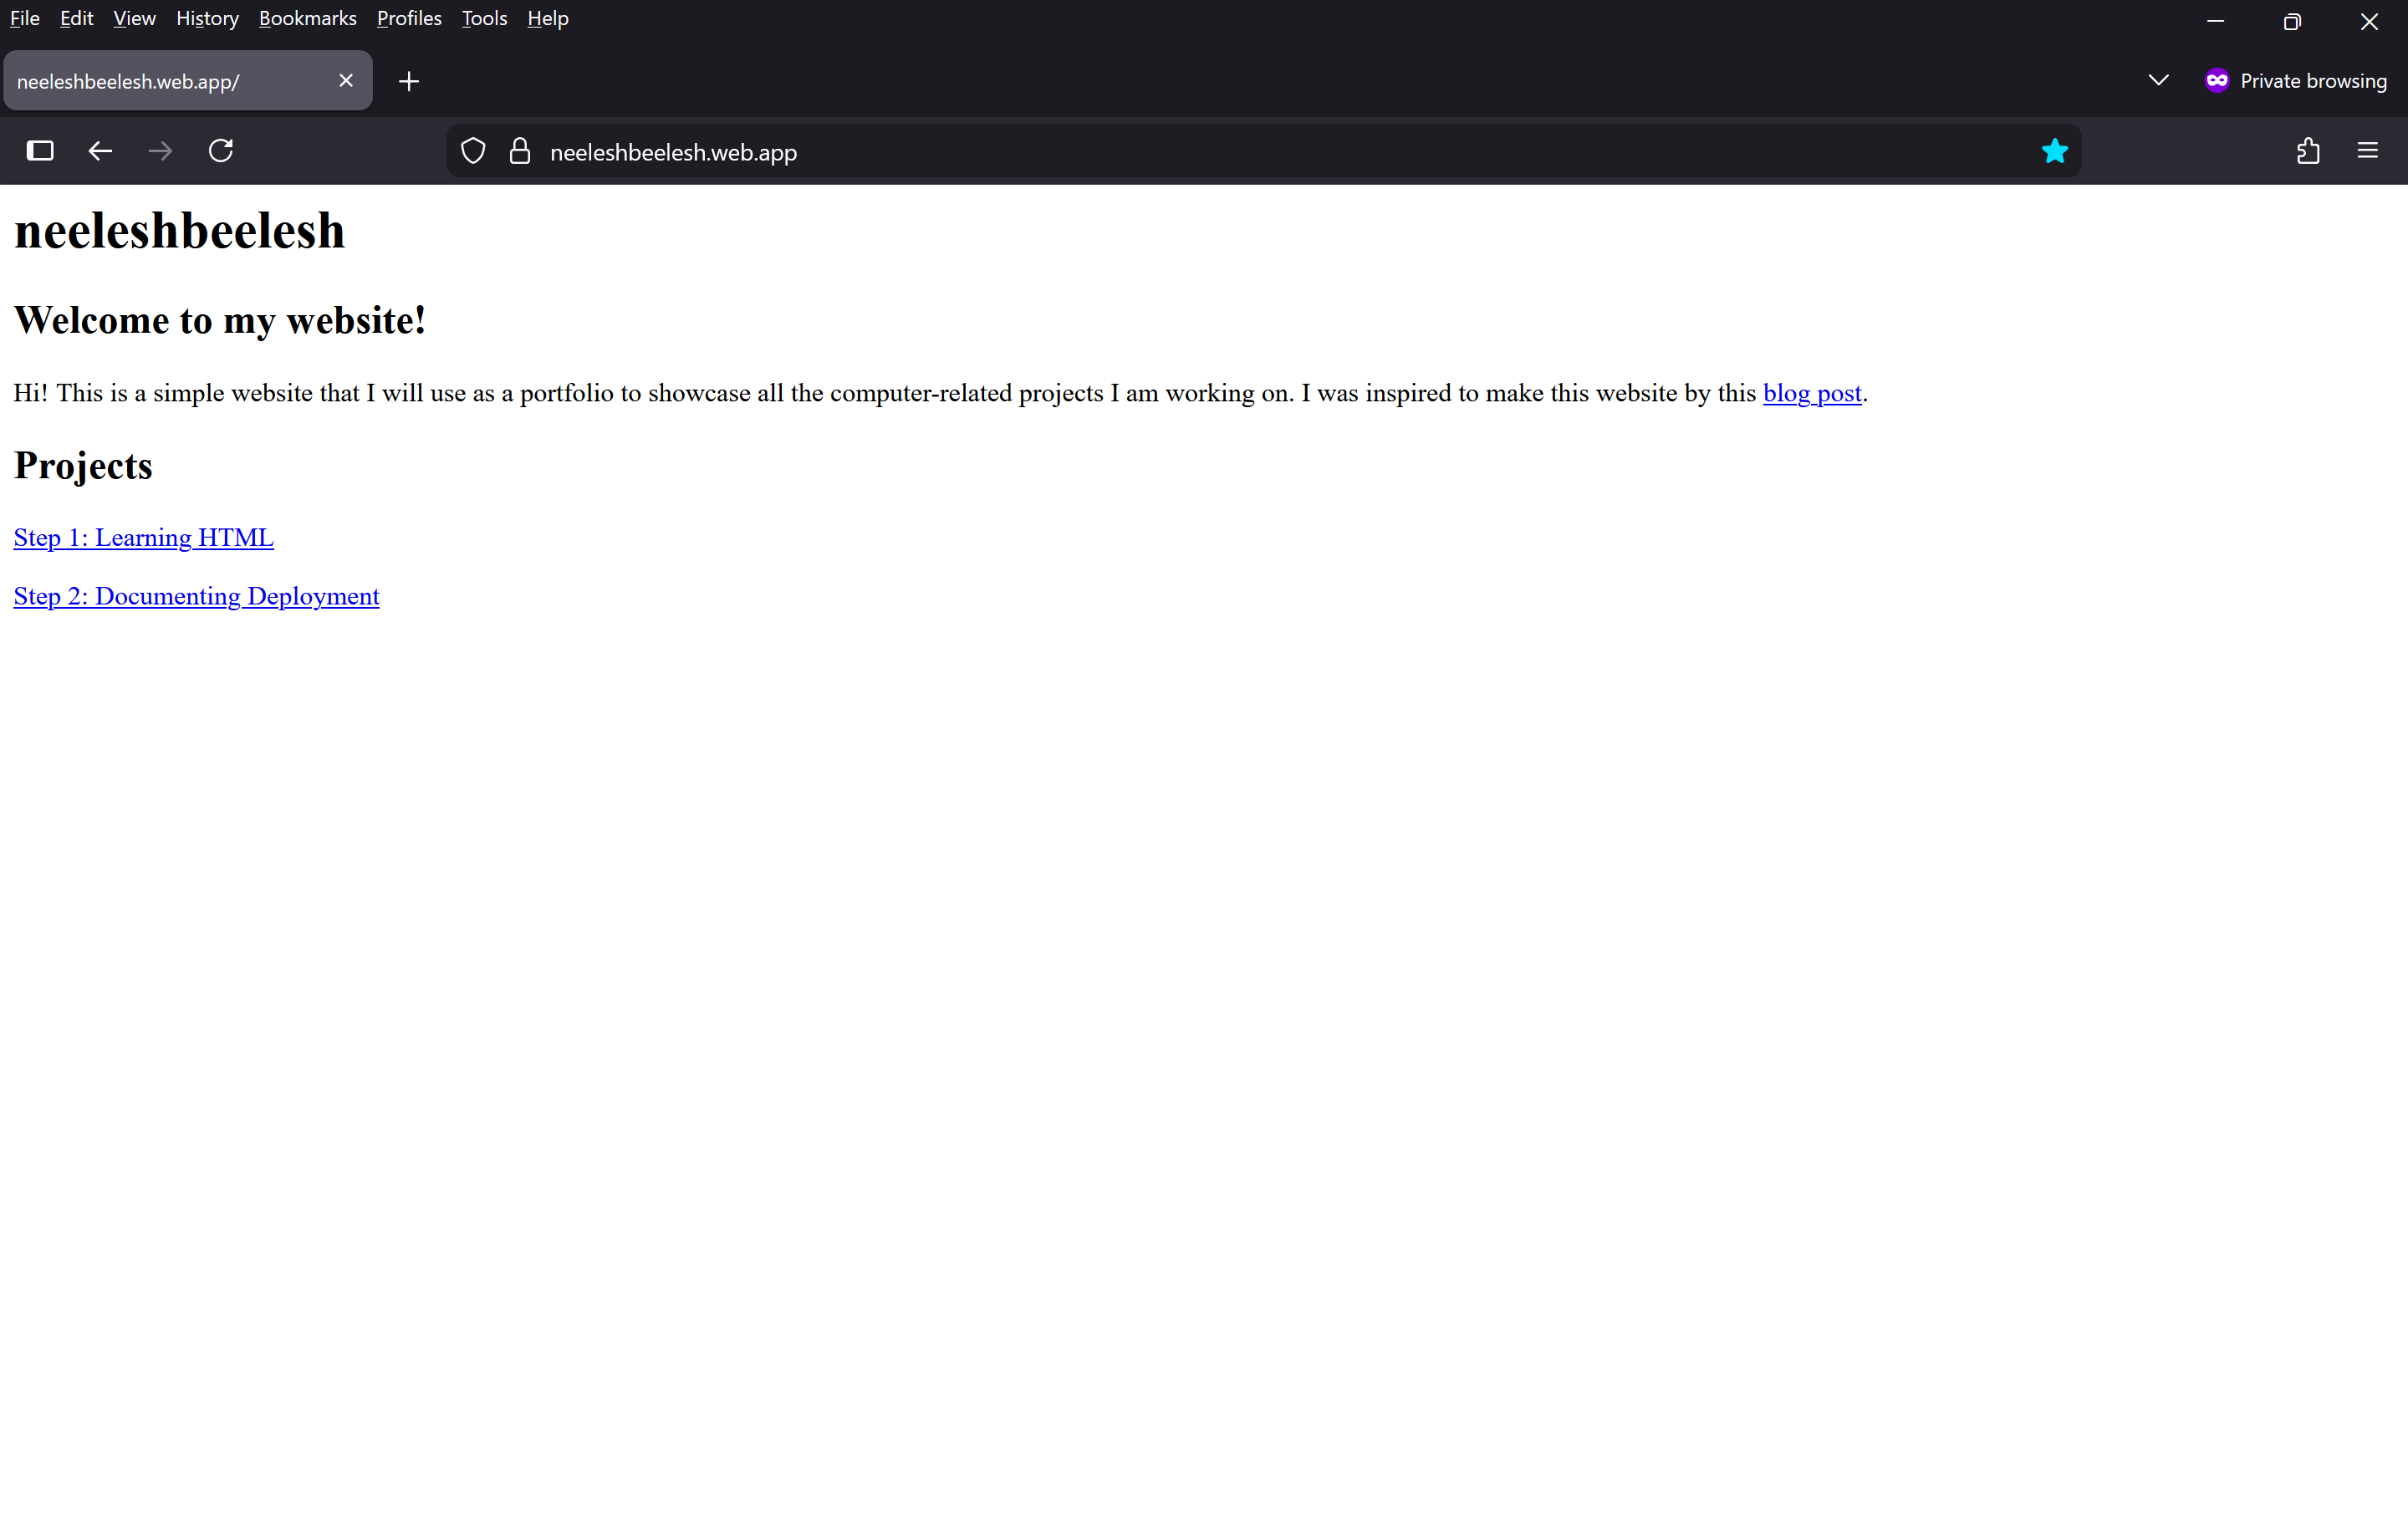Open the Tools menu
The image size is (2408, 1525).
pos(483,18)
